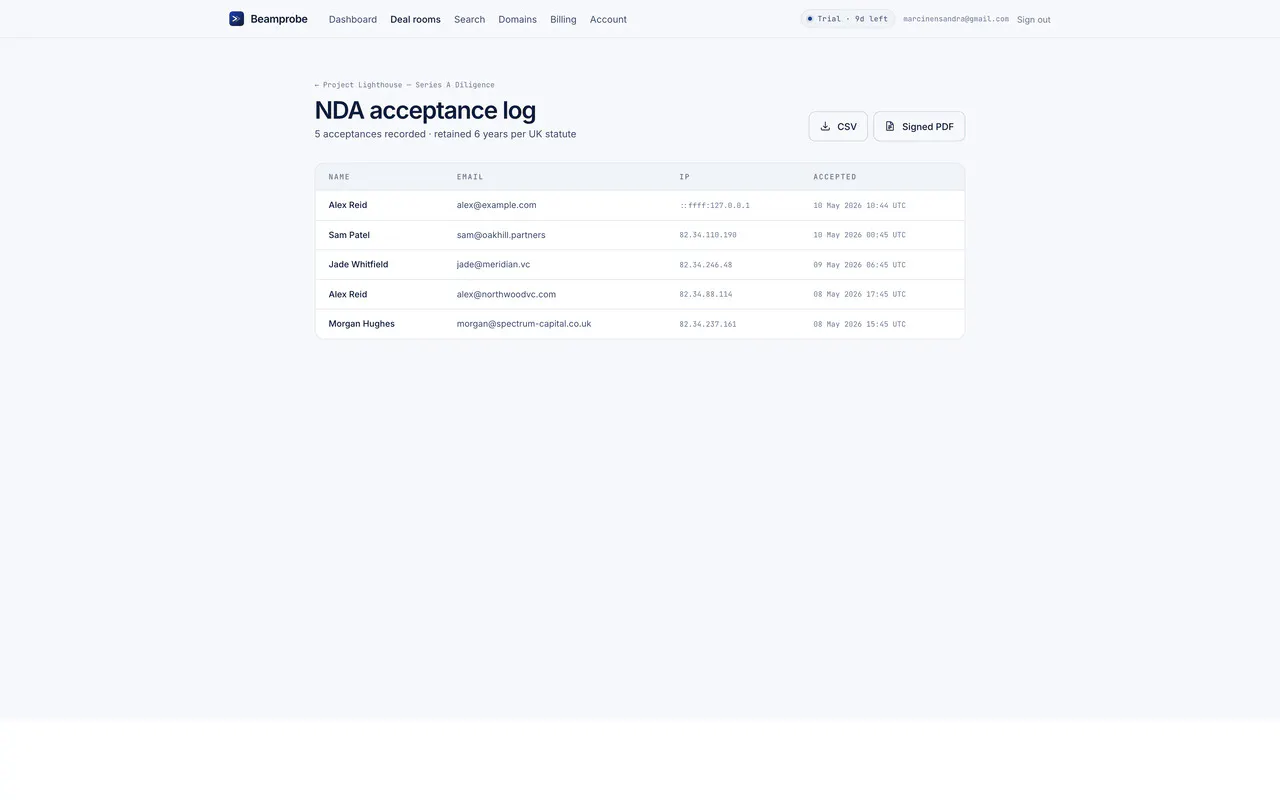Click the ACCEPTED column header
1280x800 pixels.
coord(835,177)
